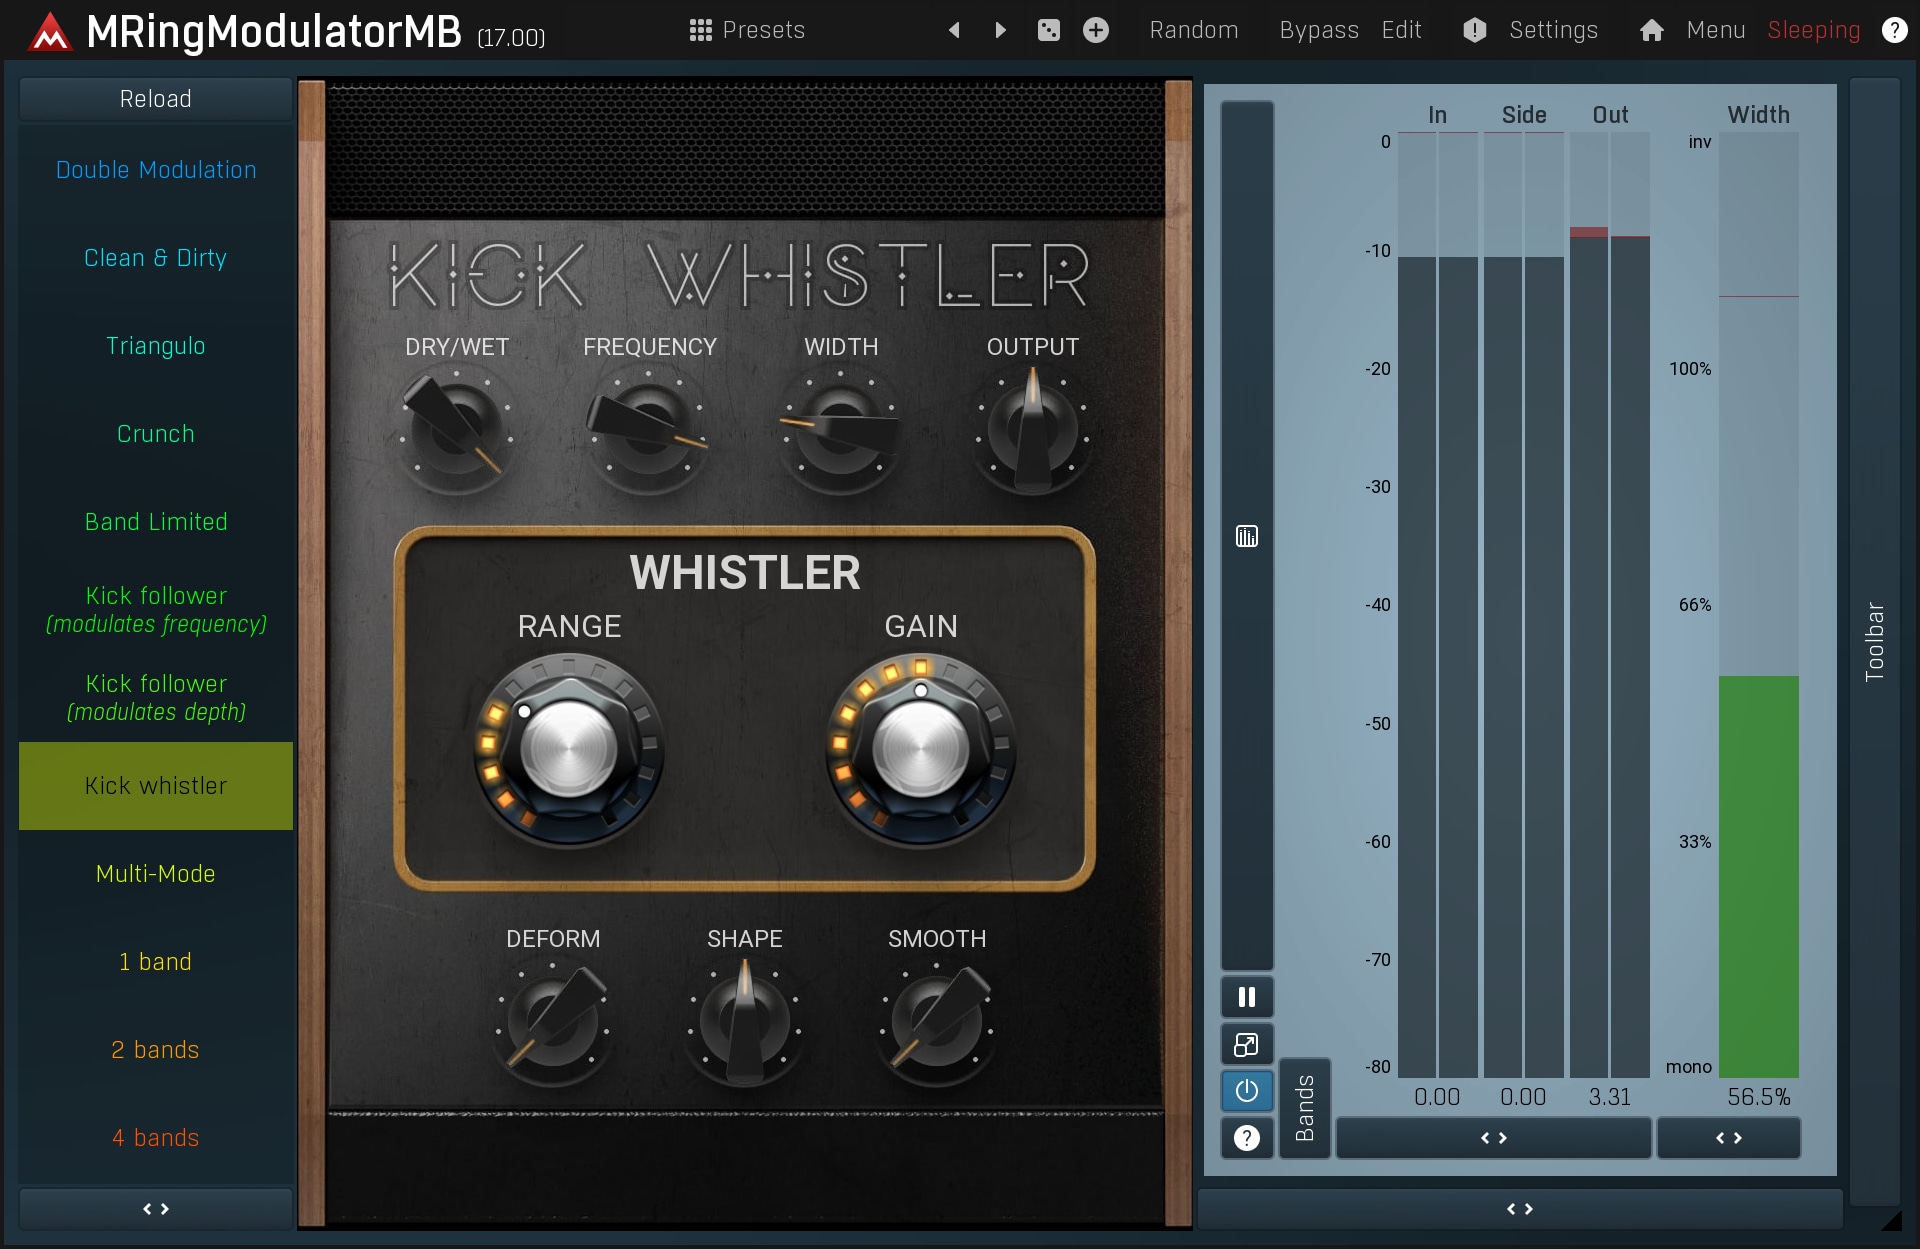Screen dimensions: 1920x1249
Task: Select the Multi-Mode preset
Action: point(156,874)
